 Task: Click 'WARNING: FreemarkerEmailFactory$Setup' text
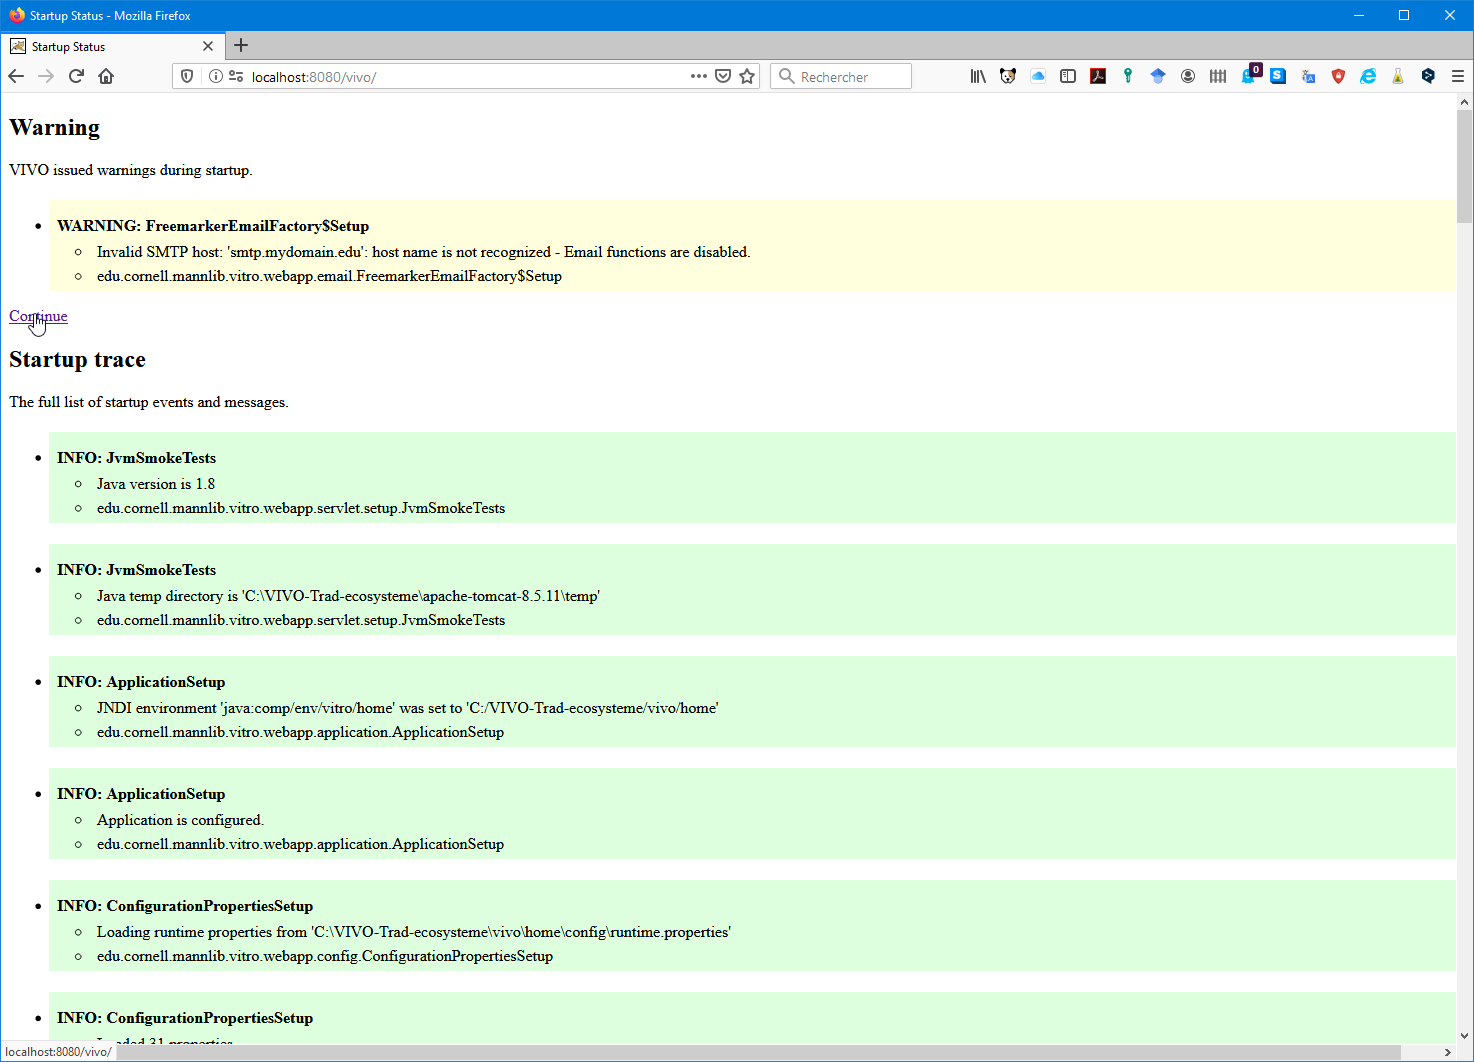(213, 226)
